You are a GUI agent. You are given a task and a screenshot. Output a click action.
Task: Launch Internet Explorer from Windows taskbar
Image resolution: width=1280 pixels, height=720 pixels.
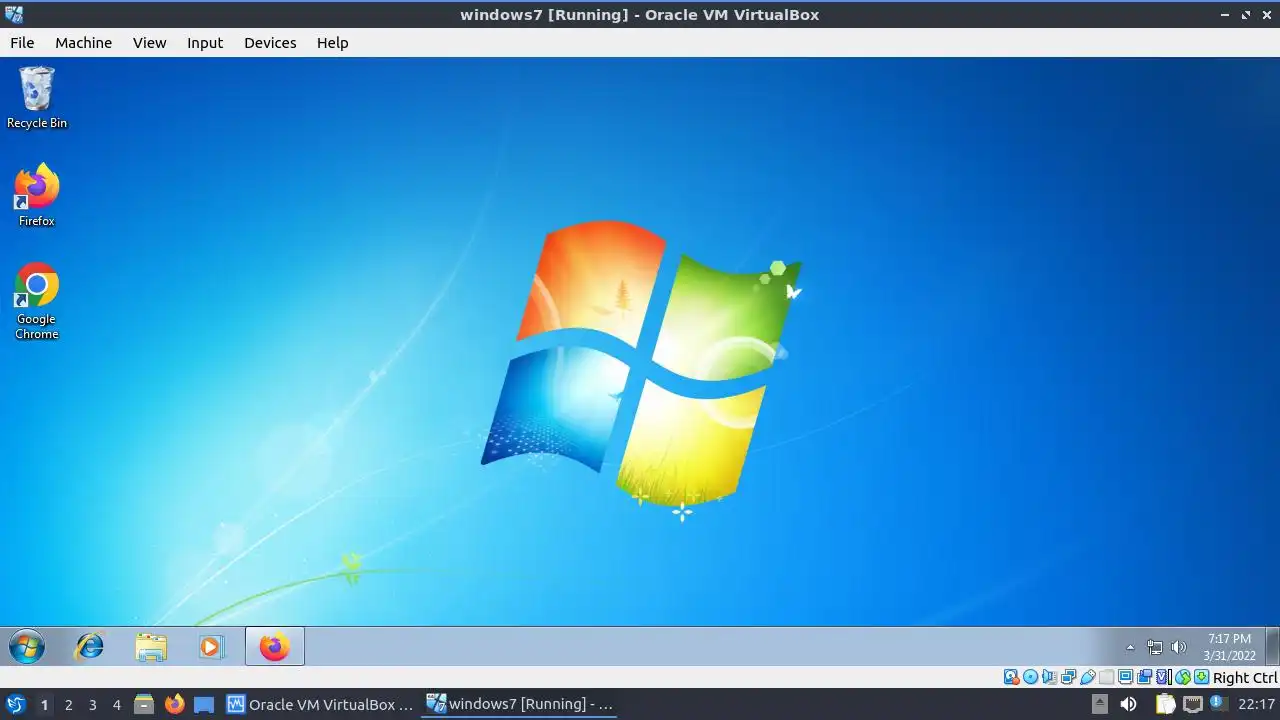coord(90,647)
